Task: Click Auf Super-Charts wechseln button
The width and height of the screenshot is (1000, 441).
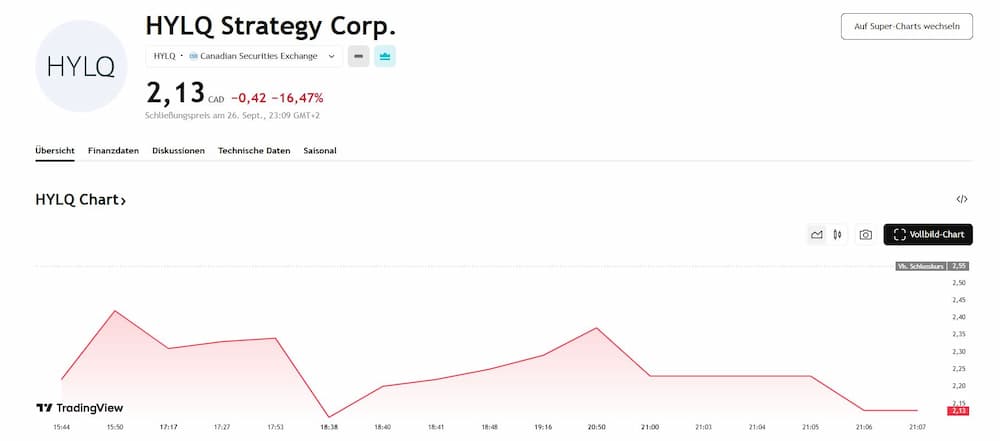Action: [906, 26]
